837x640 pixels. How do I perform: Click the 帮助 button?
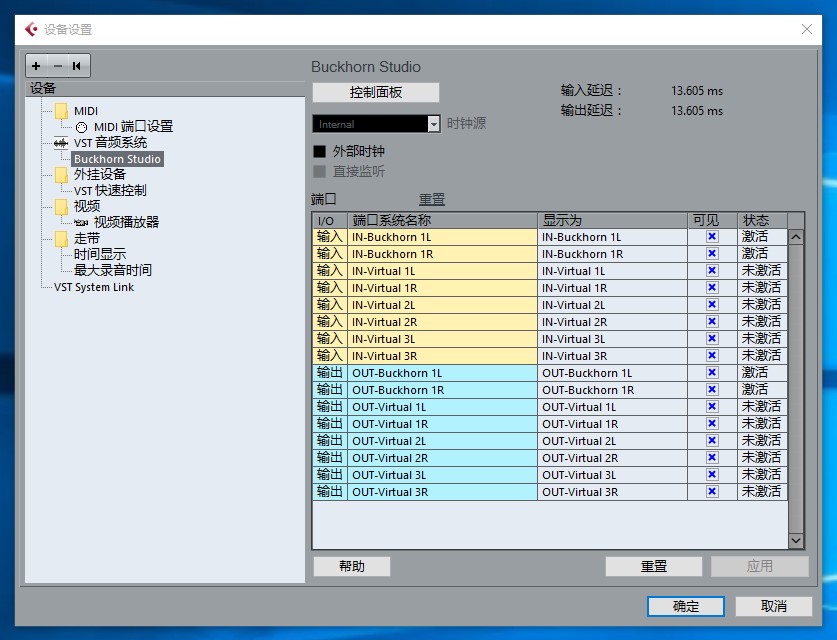point(352,566)
